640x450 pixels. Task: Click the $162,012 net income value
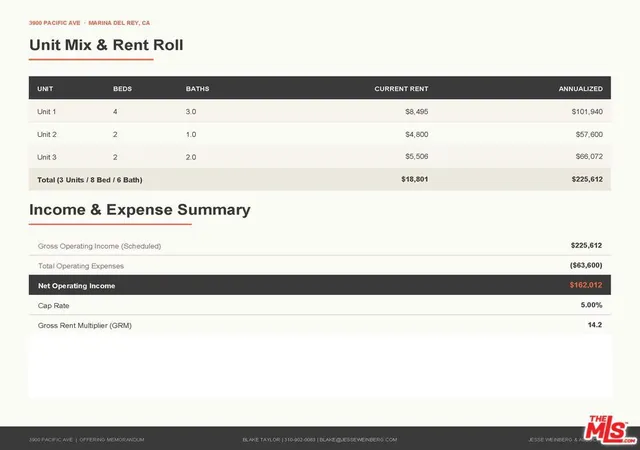[x=586, y=285]
